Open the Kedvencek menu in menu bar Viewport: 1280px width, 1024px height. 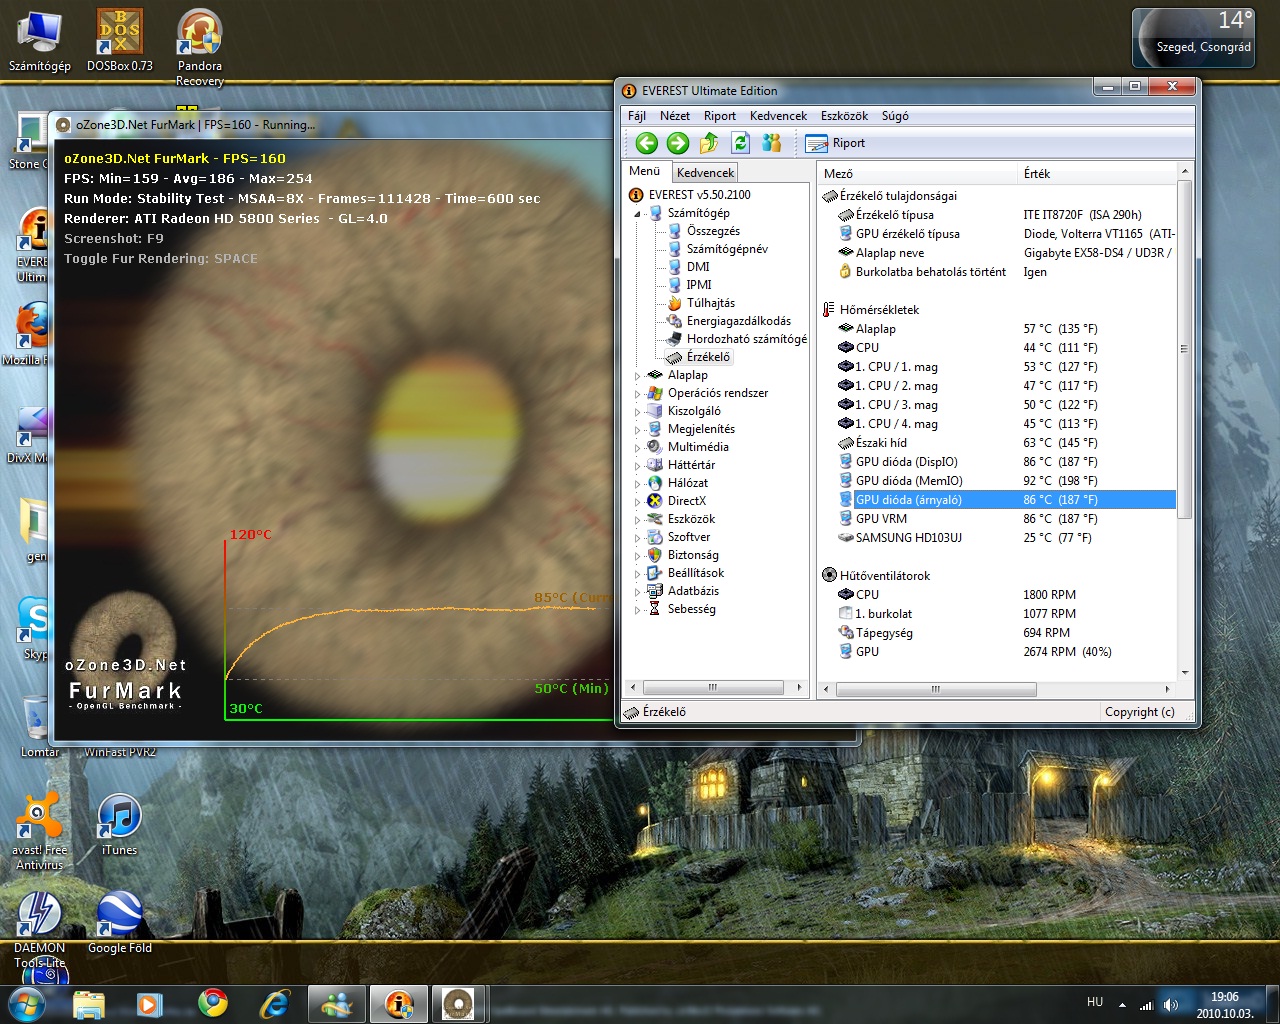[778, 116]
